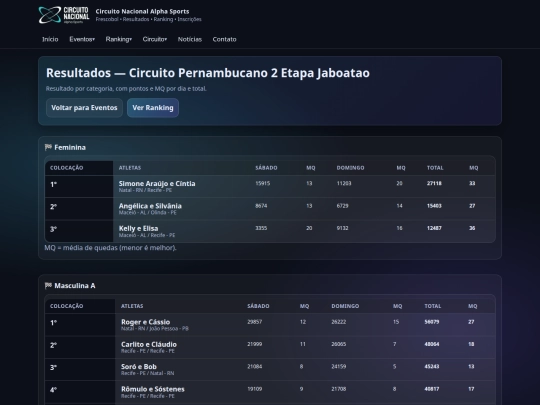The image size is (540, 405).
Task: Click Domingo score 11203
Action: tap(344, 184)
